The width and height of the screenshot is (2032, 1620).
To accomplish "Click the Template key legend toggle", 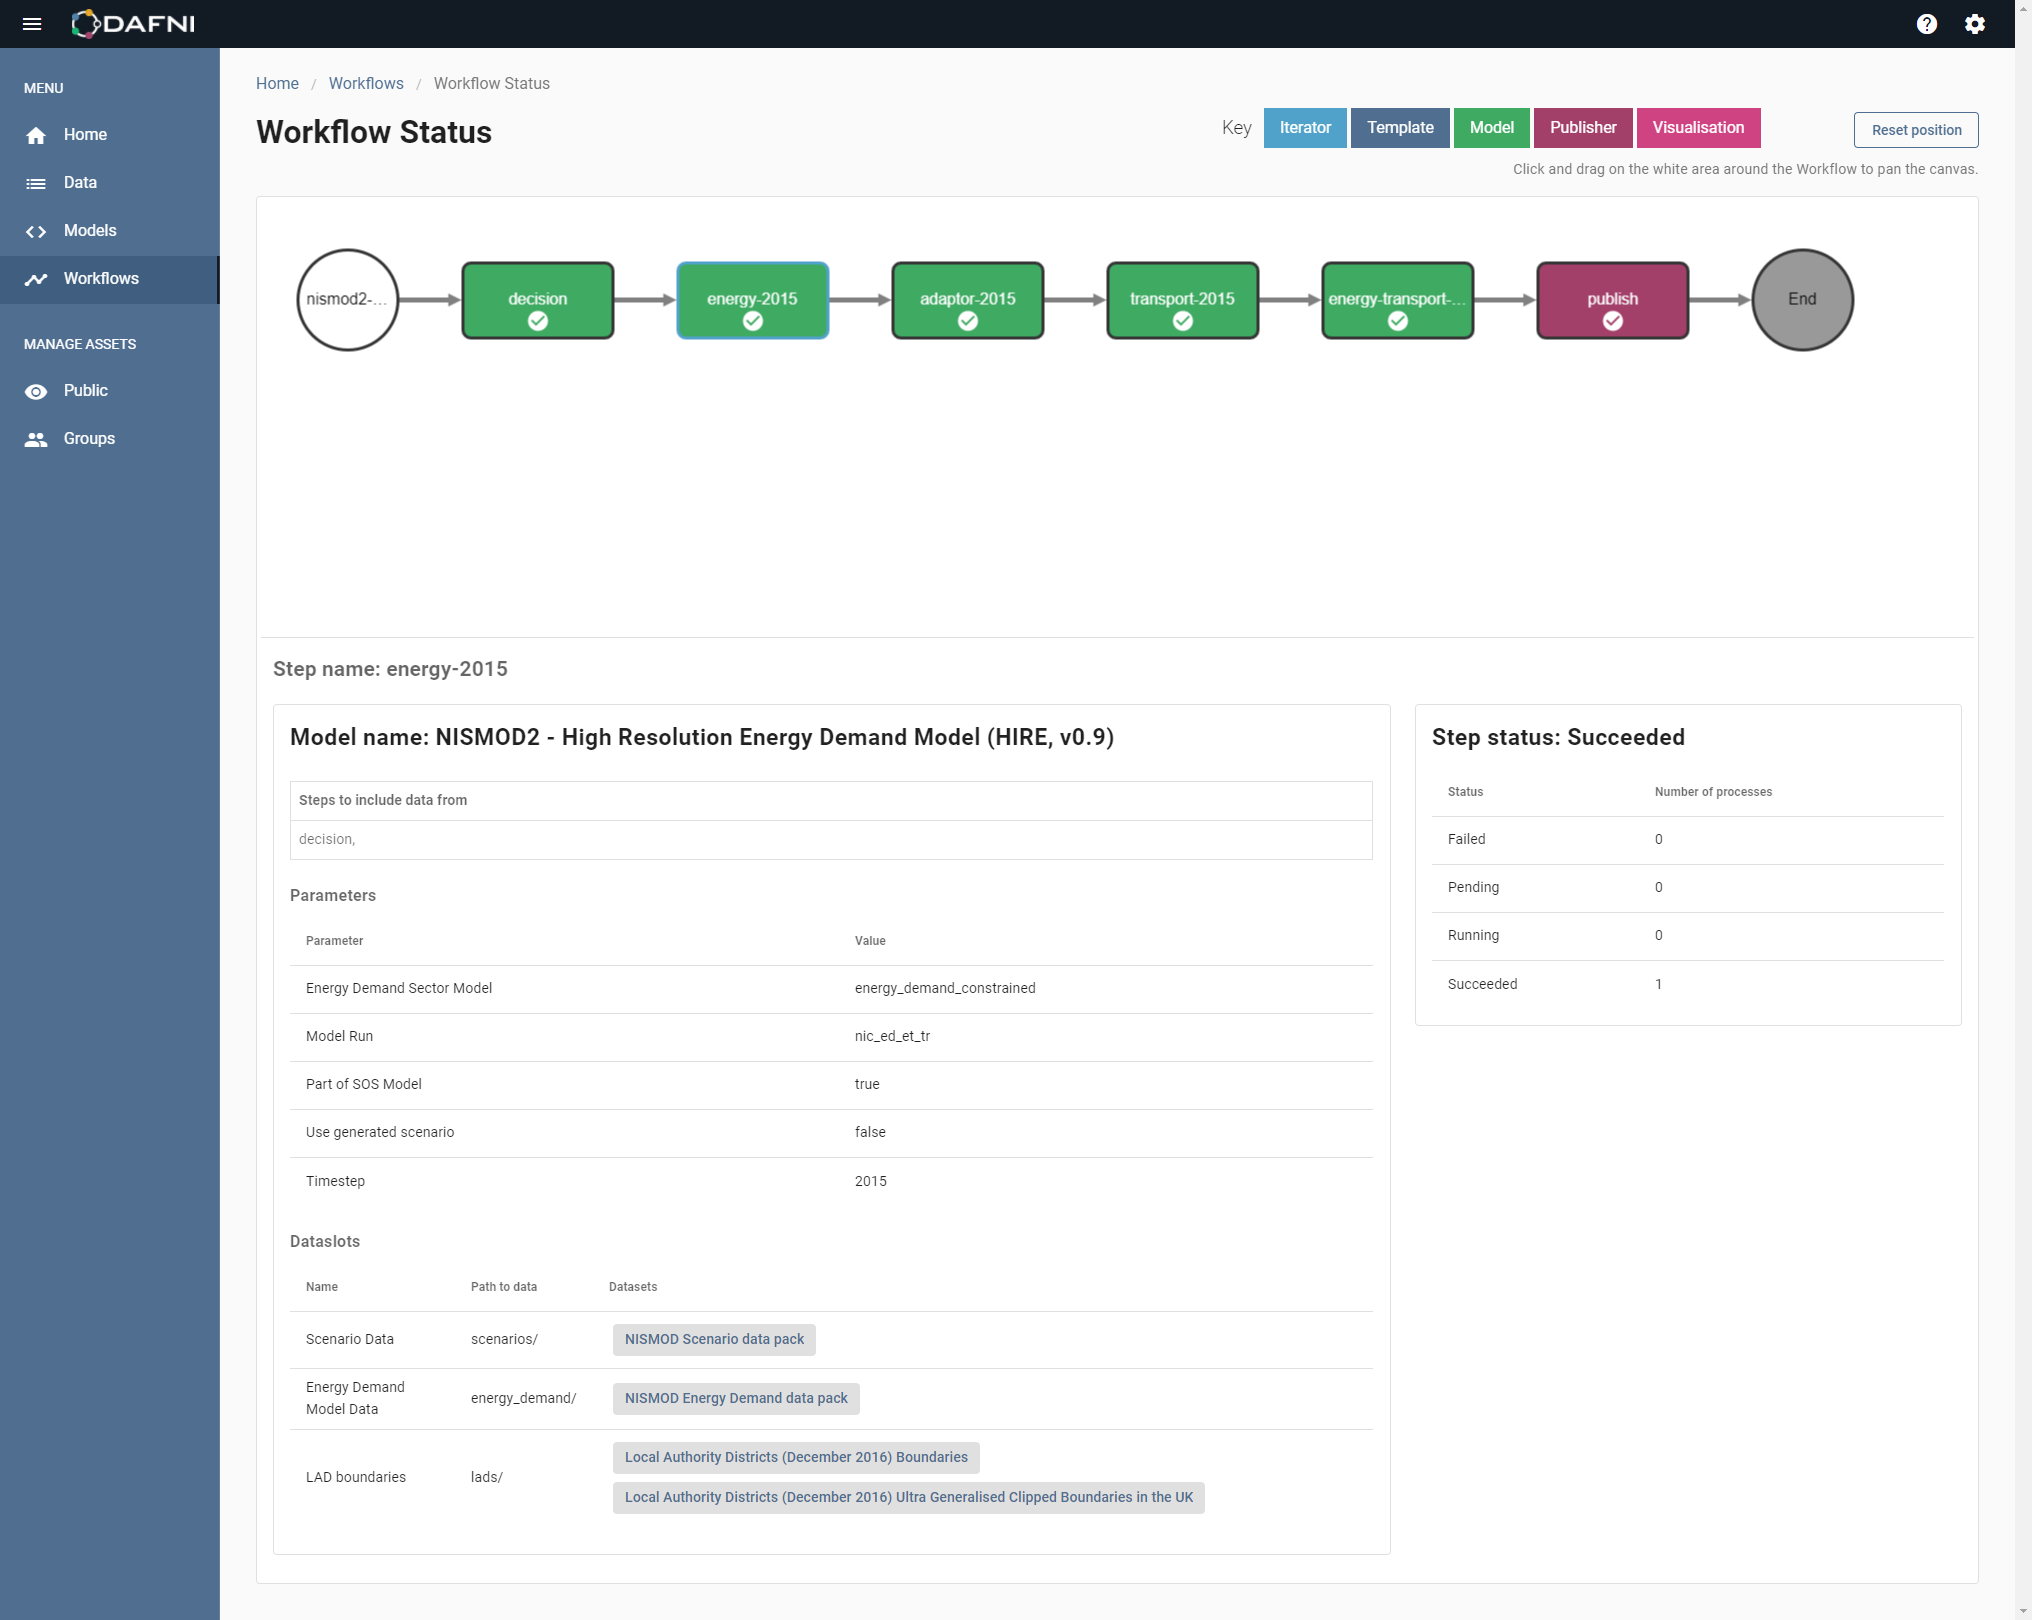I will click(x=1397, y=127).
